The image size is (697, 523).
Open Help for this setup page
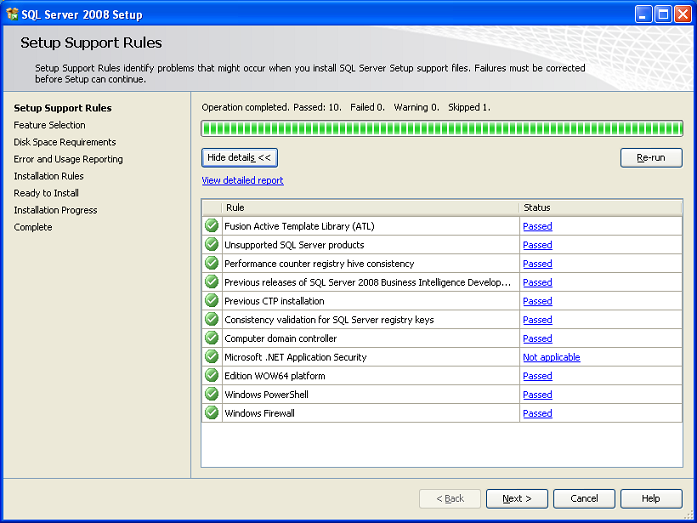[651, 499]
